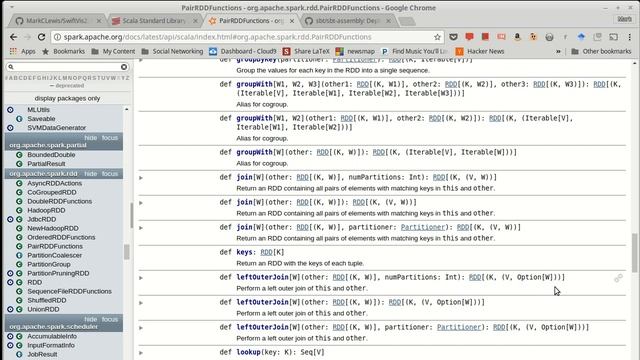This screenshot has height=360, width=640.
Task: Open the Apps shortcut in bookmarks bar
Action: click(23, 51)
